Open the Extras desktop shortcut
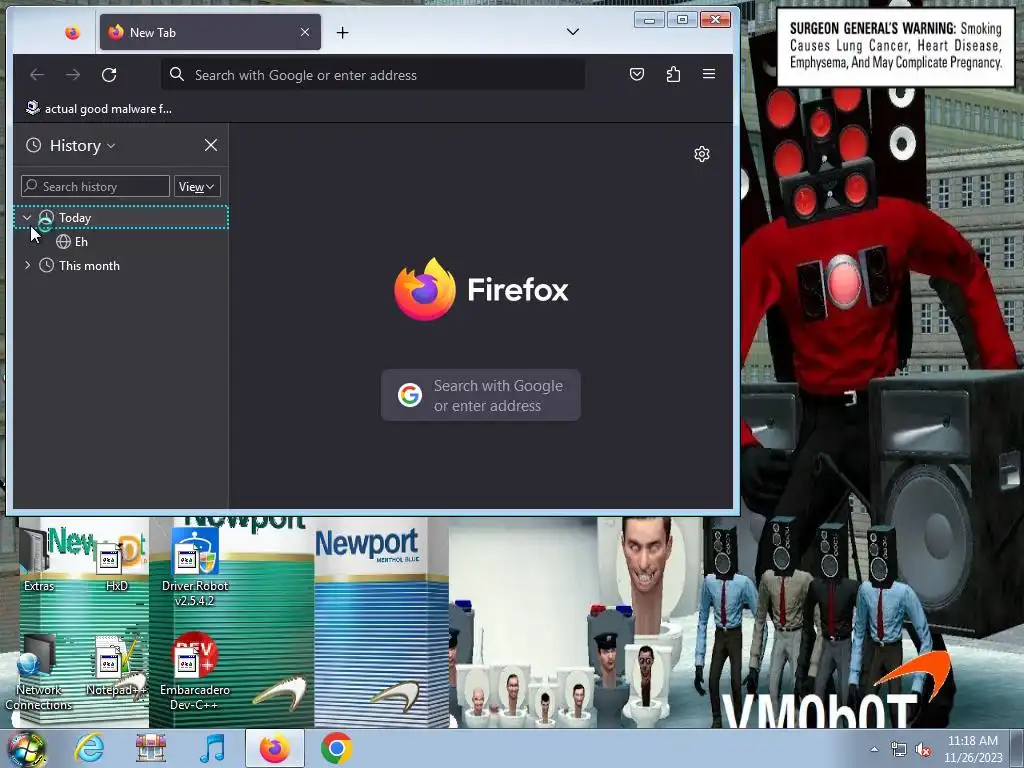This screenshot has height=768, width=1024. pos(39,559)
